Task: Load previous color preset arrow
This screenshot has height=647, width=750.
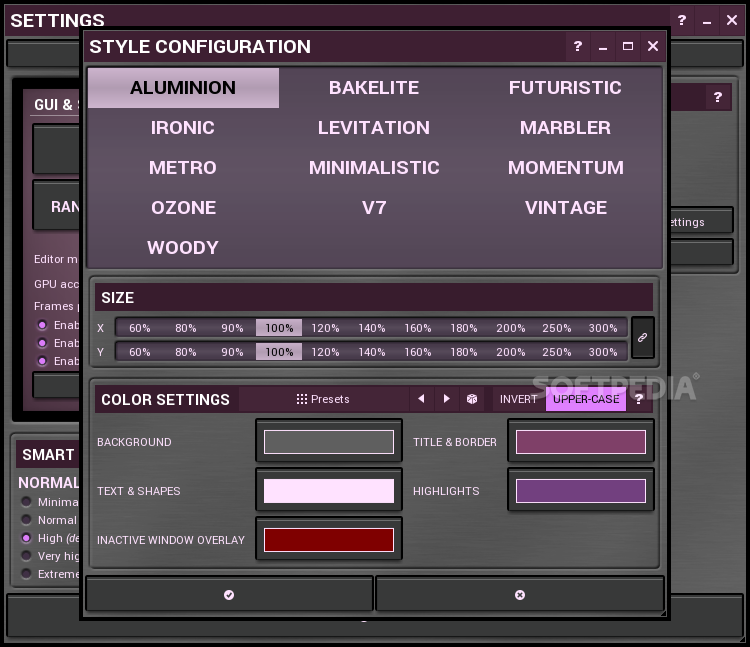Action: coord(421,399)
